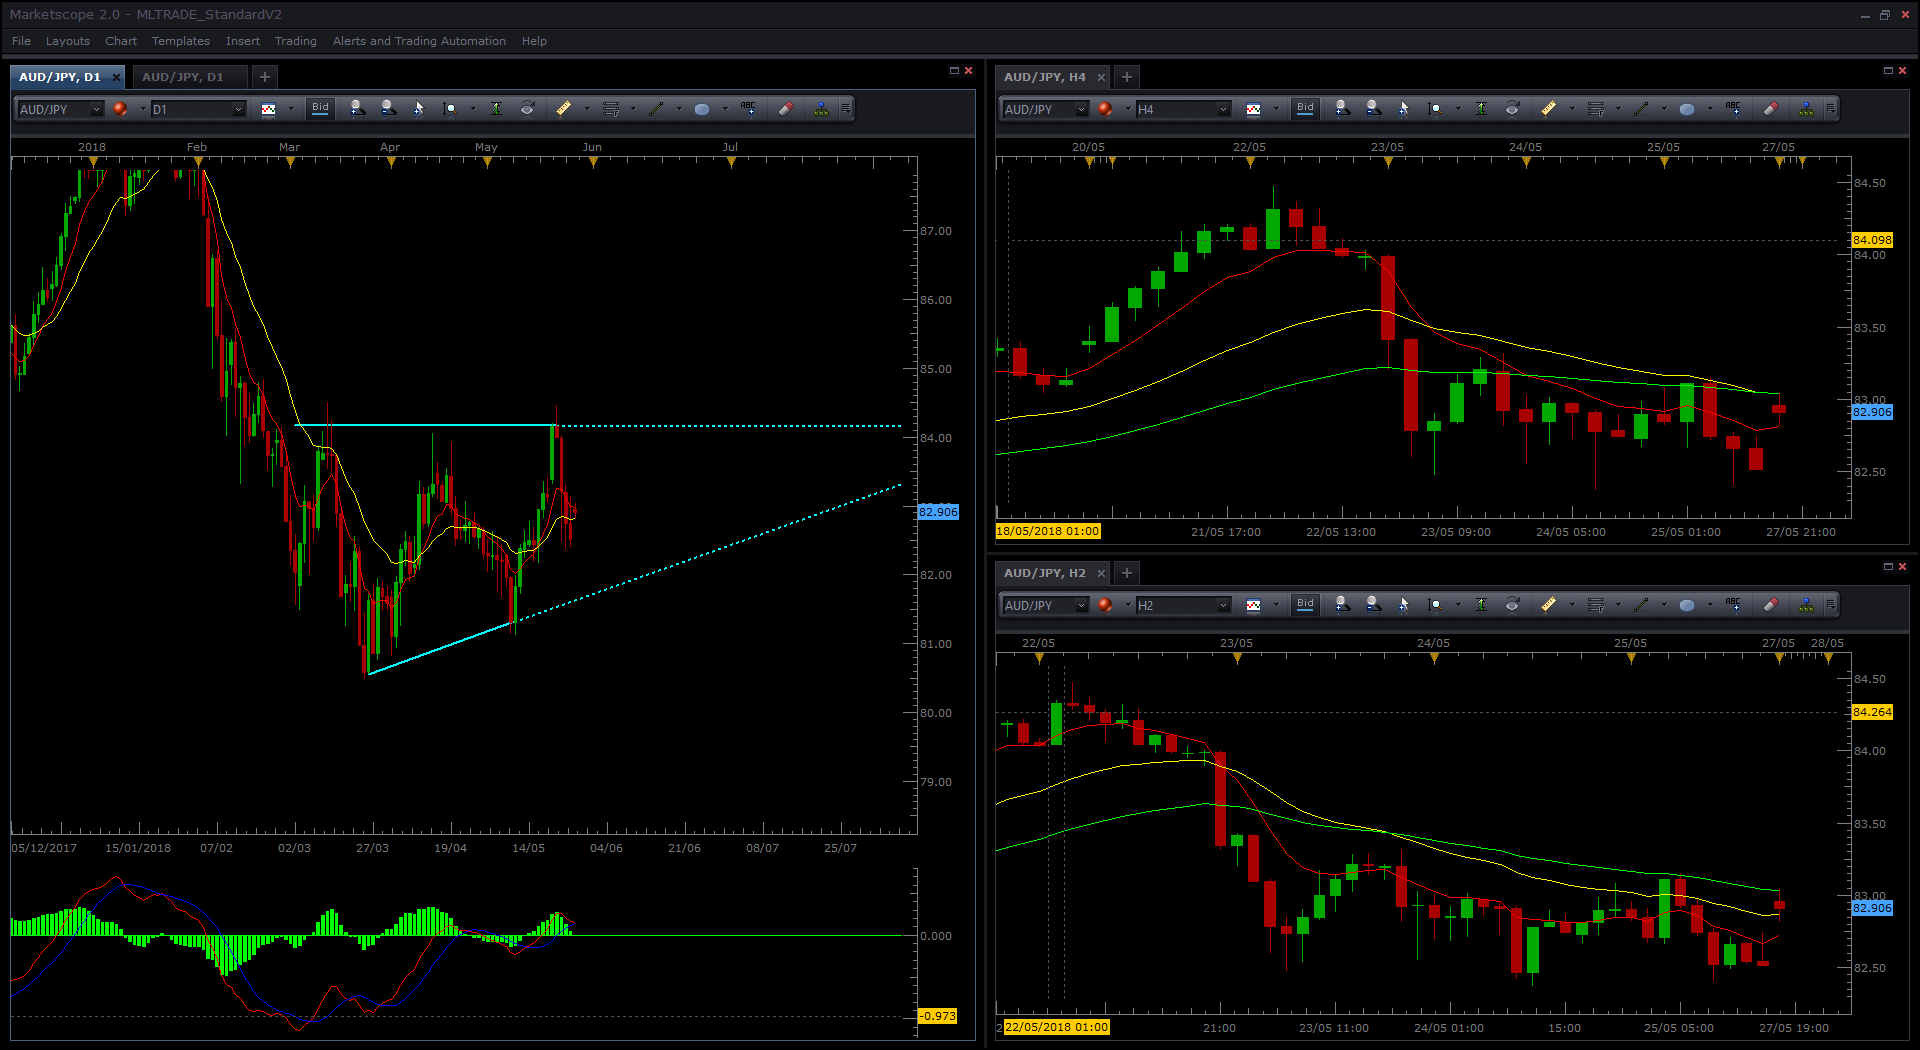Viewport: 1920px width, 1050px height.
Task: Expand the toolbar overflow menu in H4 chart
Action: pos(1831,109)
